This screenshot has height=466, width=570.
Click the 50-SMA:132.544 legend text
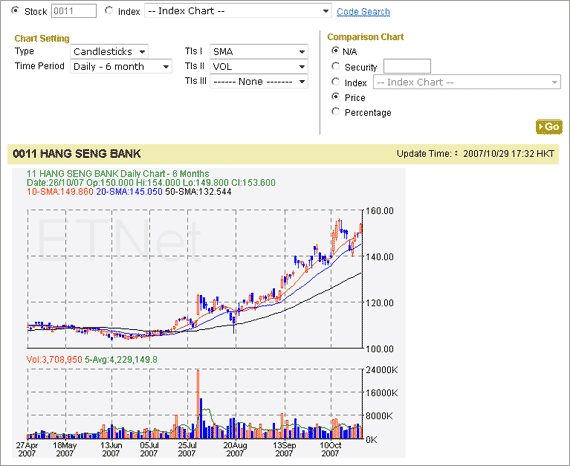tap(198, 192)
